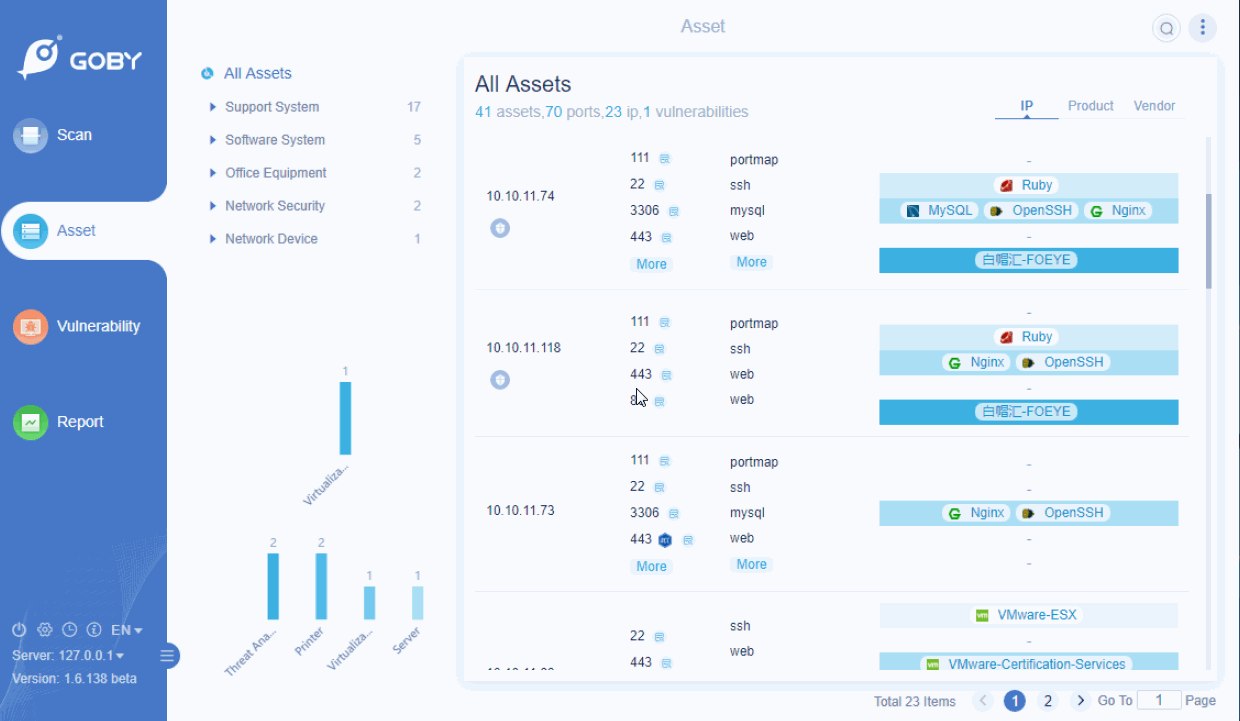Expand the Support System tree item

click(x=213, y=107)
